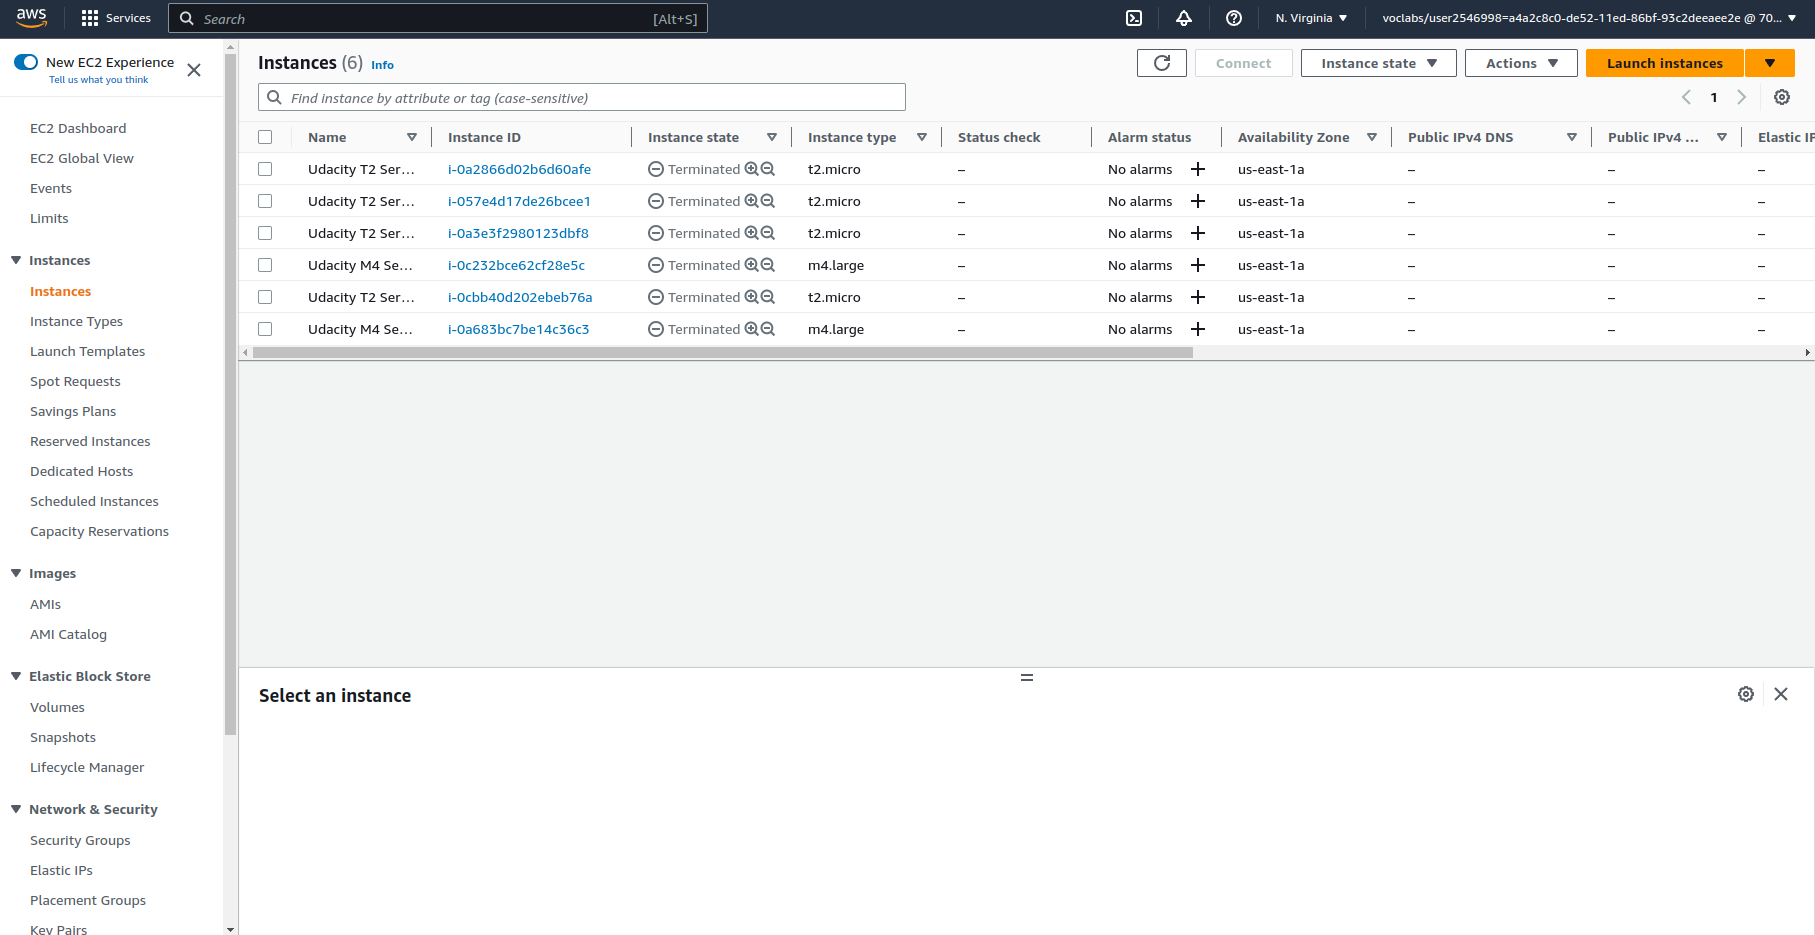Open voclabs account menu
Viewport: 1815px width, 935px height.
1589,18
